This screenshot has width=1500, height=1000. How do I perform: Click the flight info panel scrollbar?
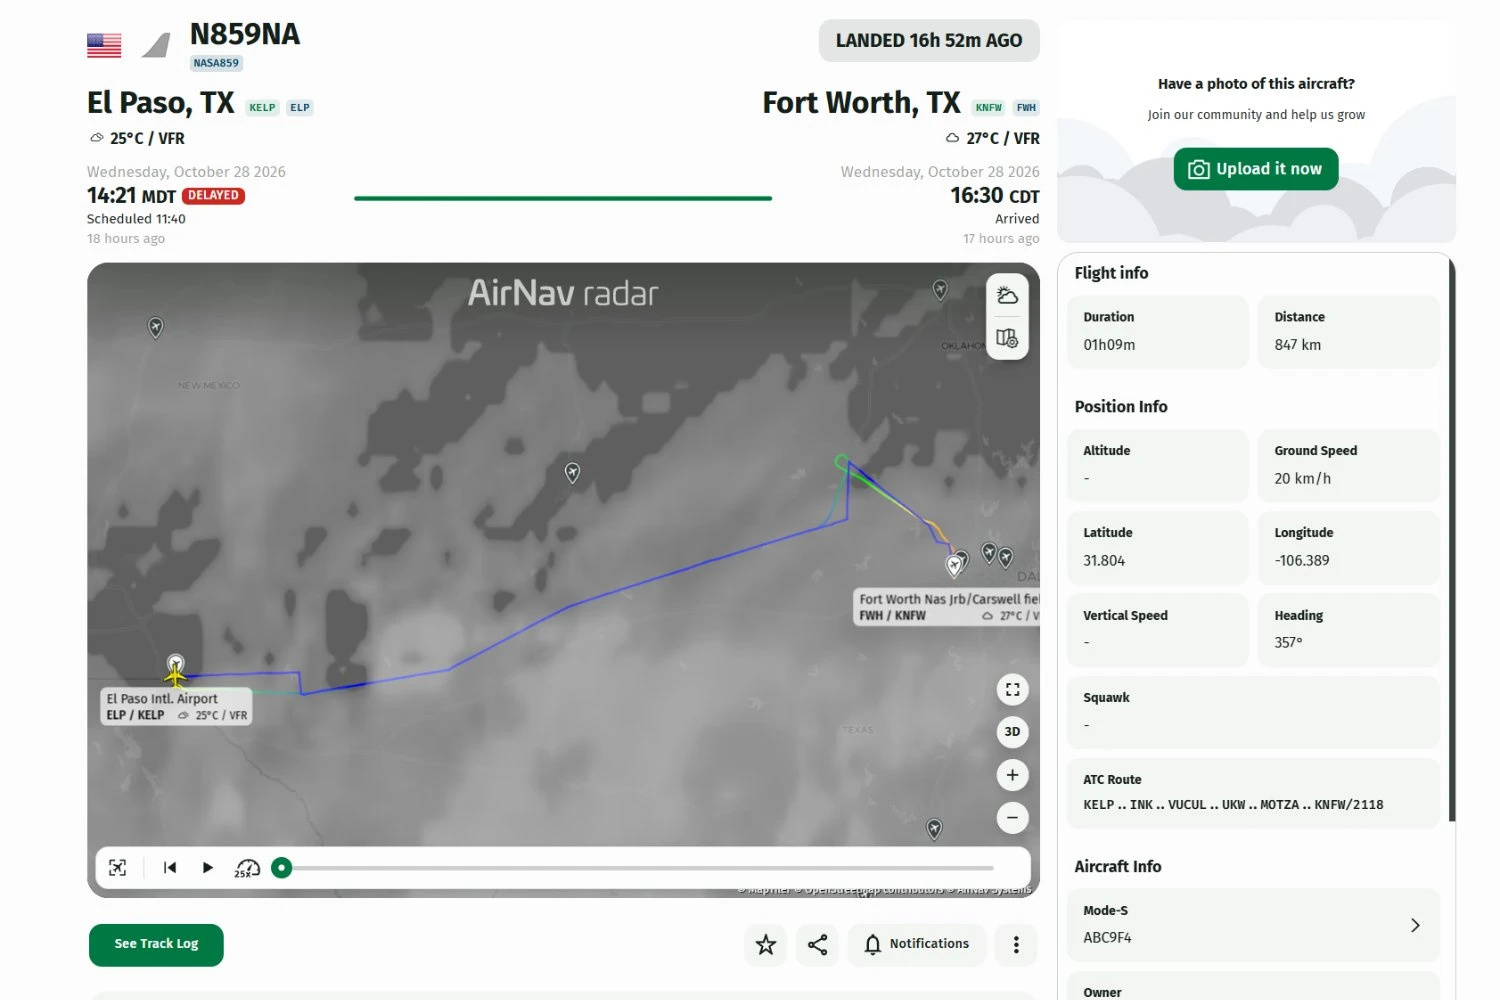pos(1452,540)
